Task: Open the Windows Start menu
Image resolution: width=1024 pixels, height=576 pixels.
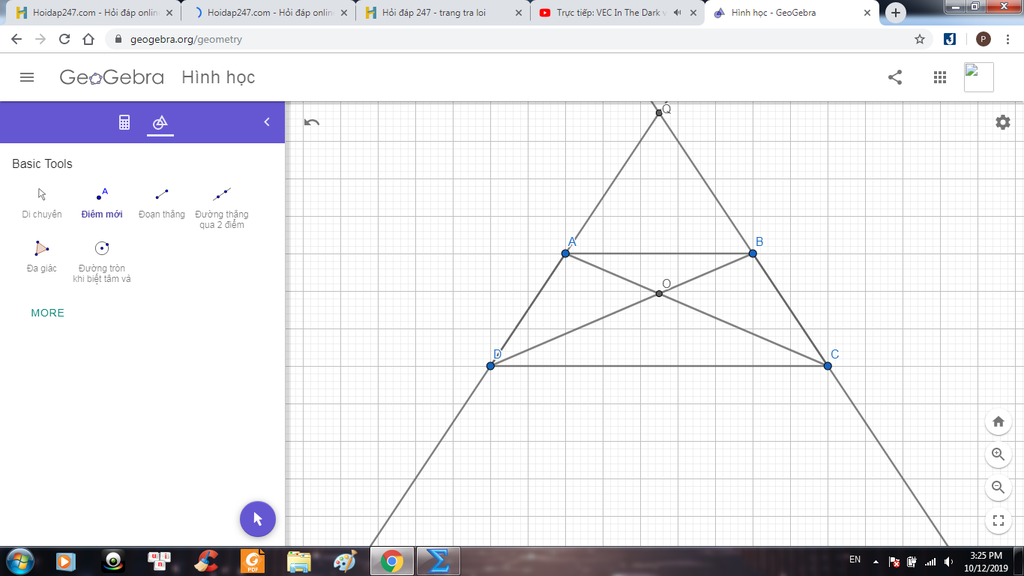Action: tap(20, 561)
